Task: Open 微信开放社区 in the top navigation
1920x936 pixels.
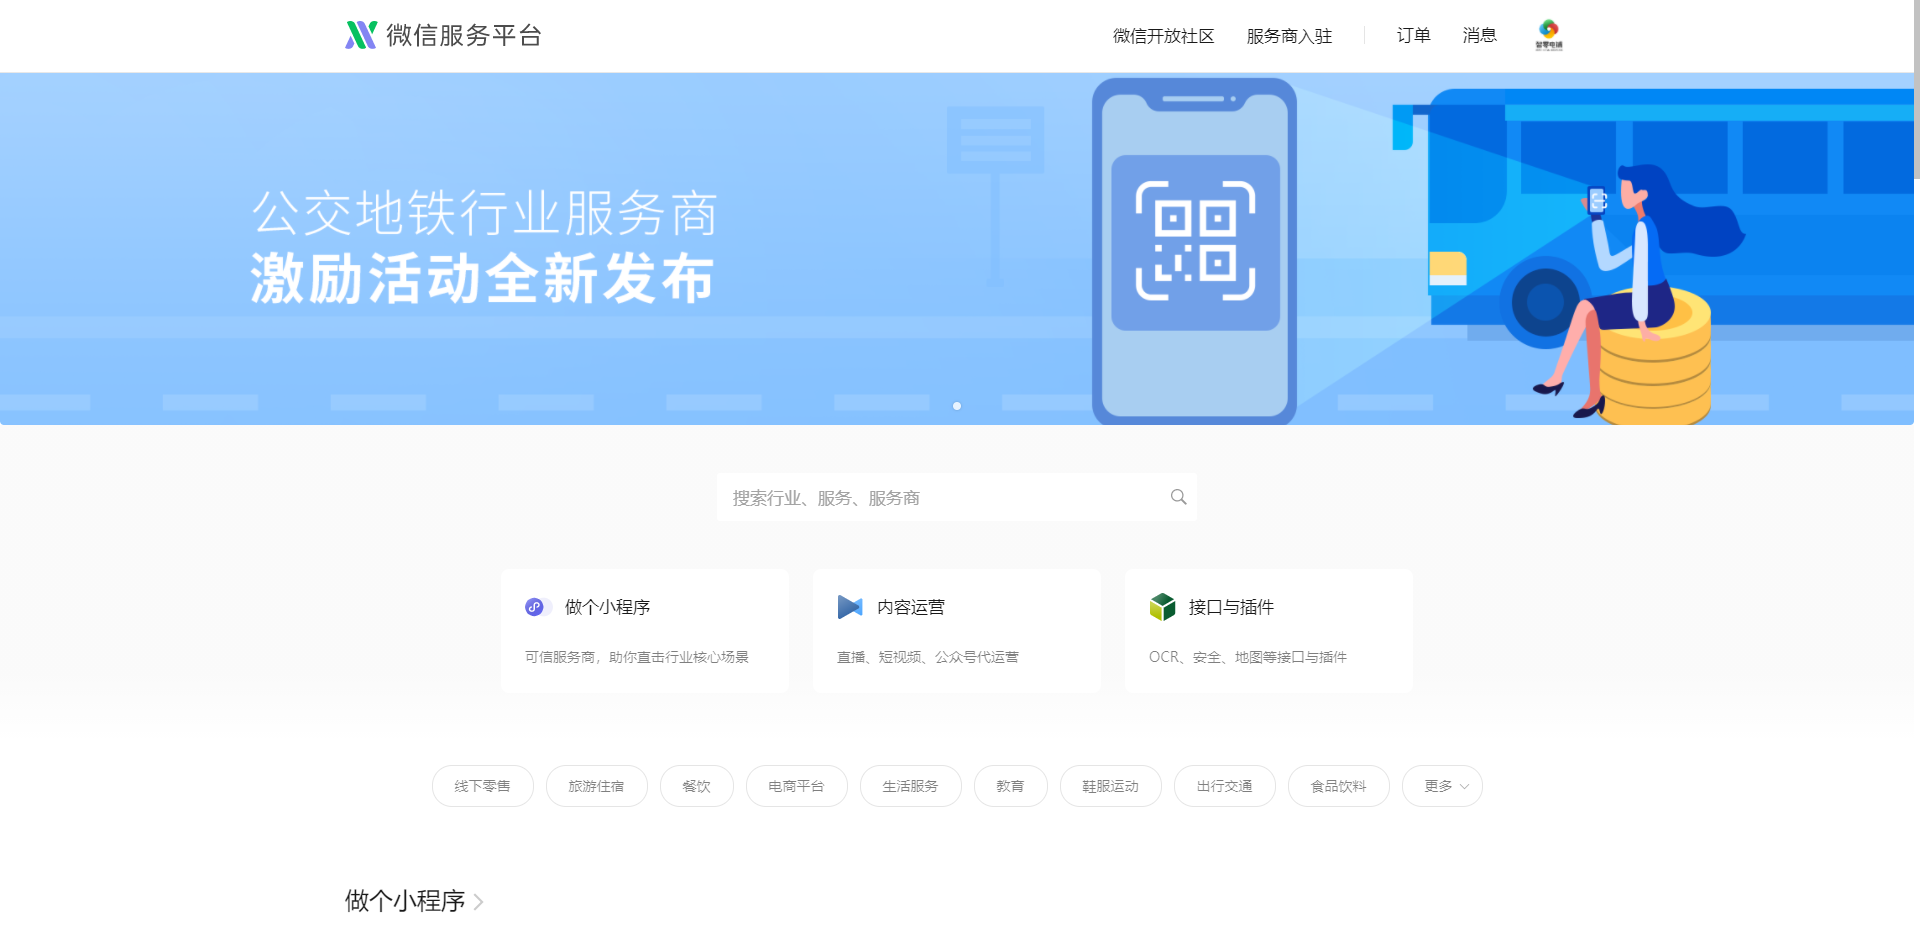Action: coord(1163,36)
